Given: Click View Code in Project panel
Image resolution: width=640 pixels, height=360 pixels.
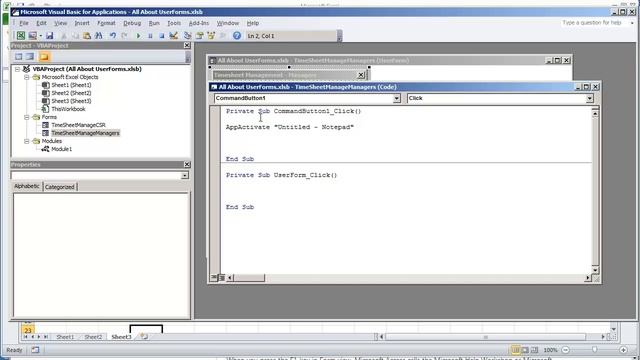Looking at the screenshot, I should 19,56.
